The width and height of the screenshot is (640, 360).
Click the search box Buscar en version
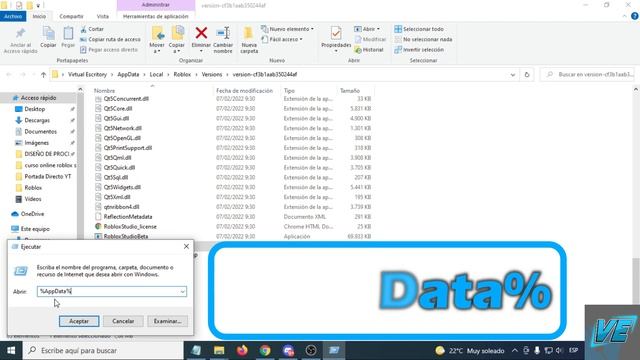(588, 75)
